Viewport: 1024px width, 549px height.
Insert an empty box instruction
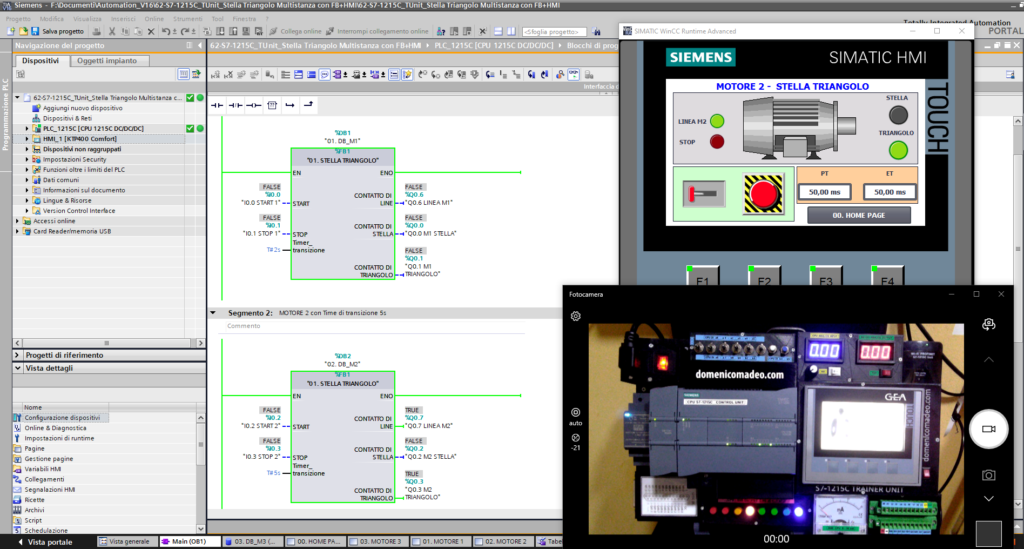[x=271, y=104]
